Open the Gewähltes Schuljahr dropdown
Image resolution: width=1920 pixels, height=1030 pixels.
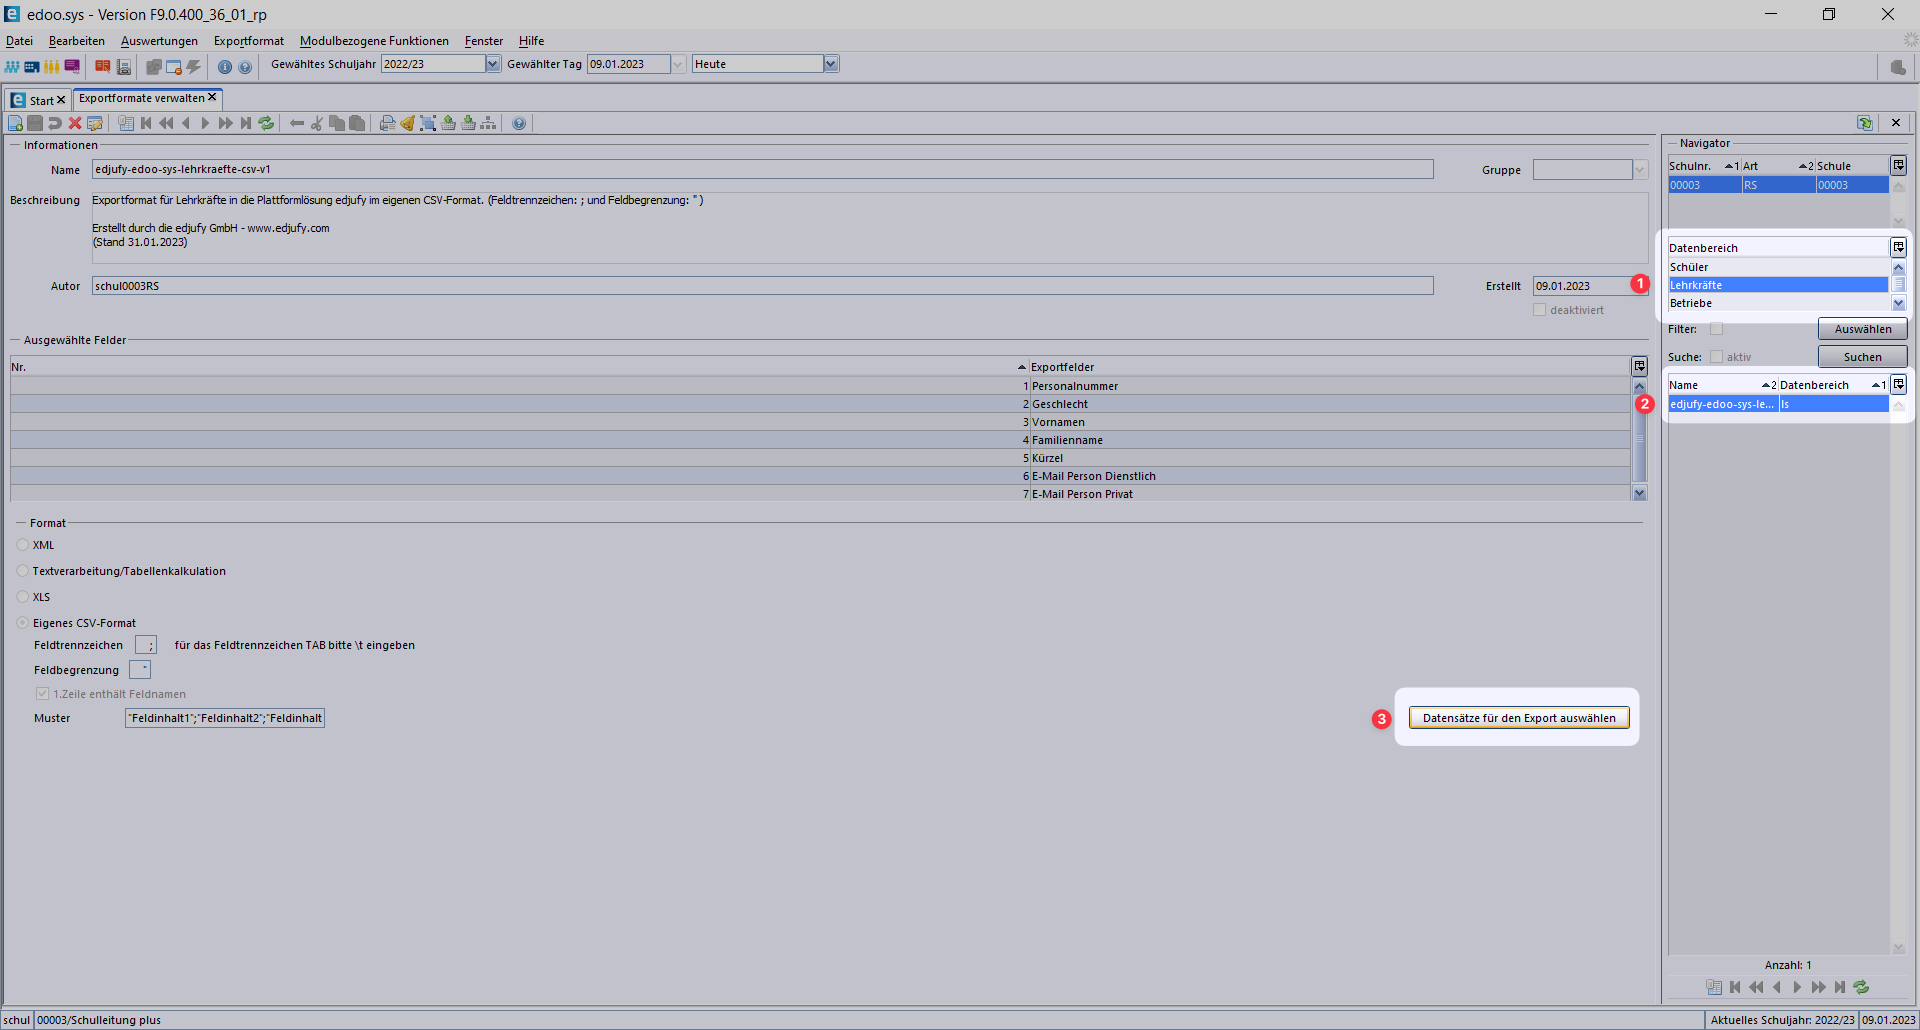click(492, 64)
